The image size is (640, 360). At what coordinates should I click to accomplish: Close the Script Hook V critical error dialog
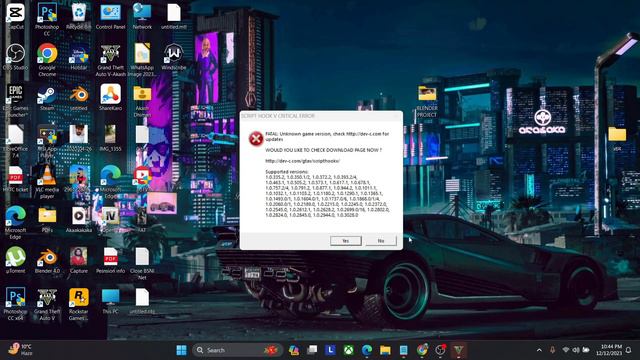tap(396, 116)
